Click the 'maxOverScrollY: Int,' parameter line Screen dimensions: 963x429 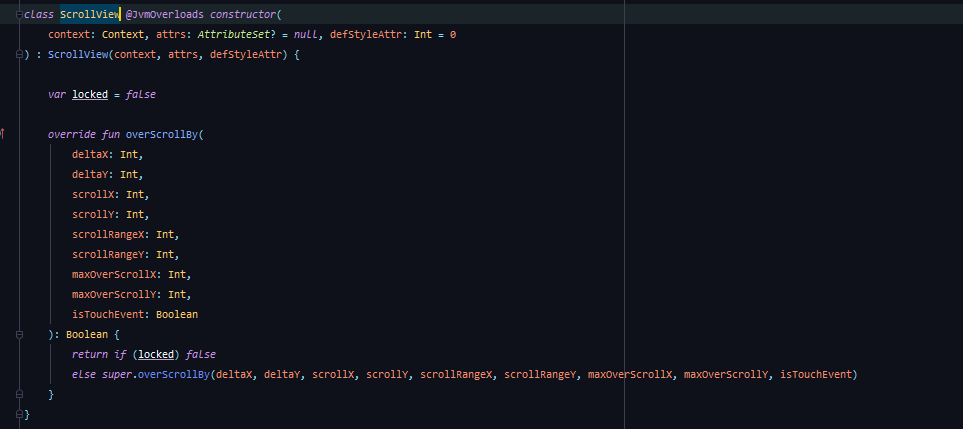[131, 295]
